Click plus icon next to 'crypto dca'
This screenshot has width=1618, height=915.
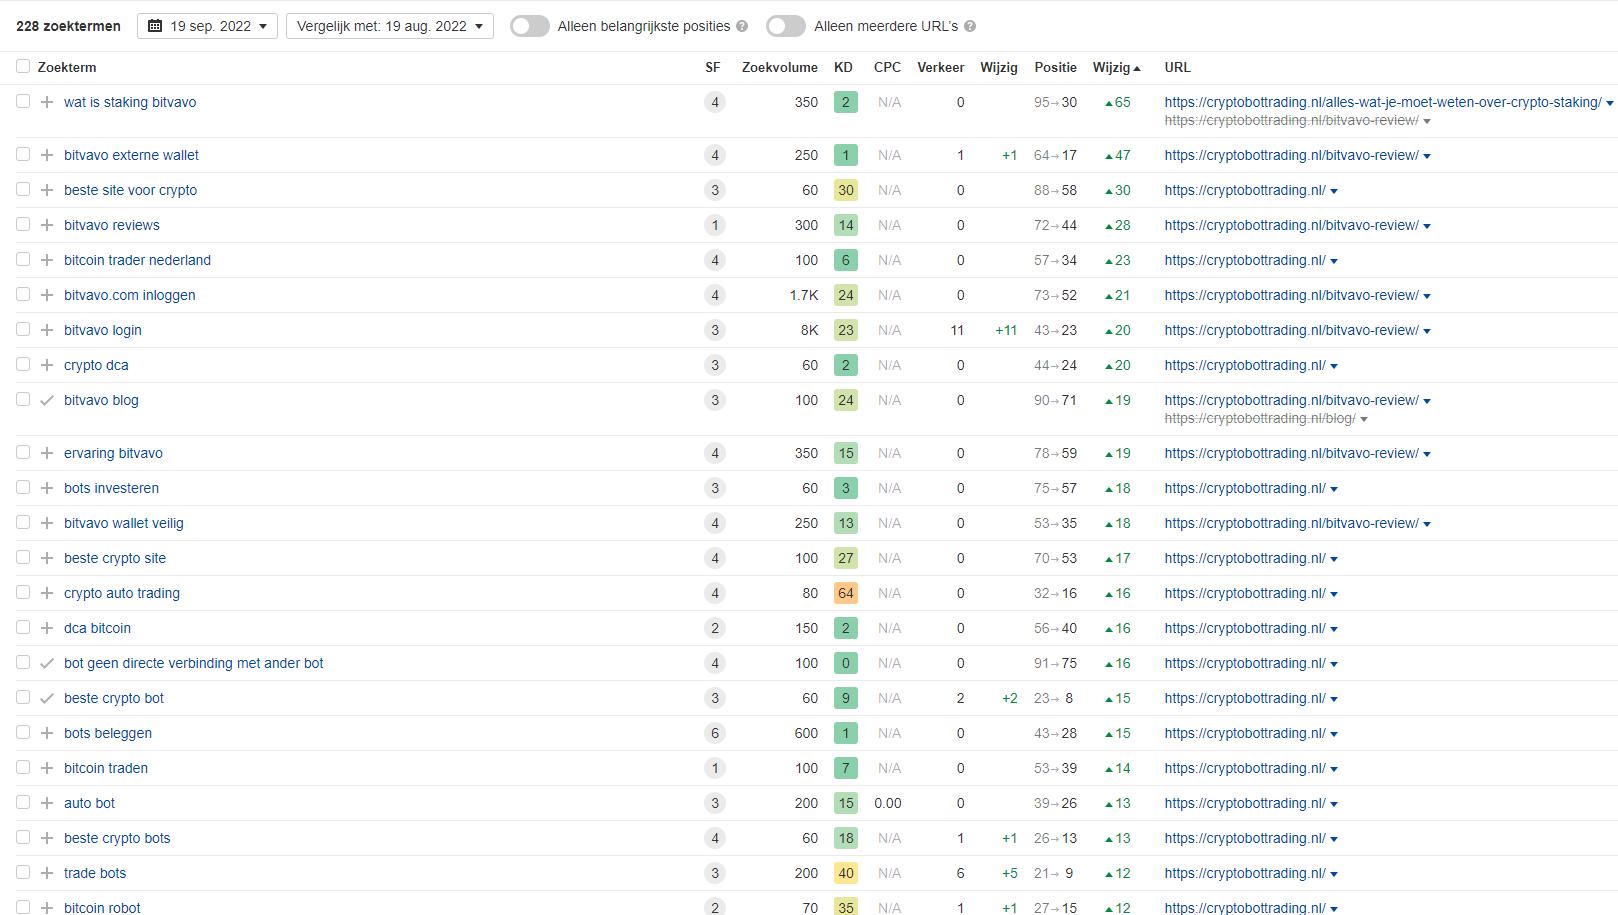tap(47, 365)
